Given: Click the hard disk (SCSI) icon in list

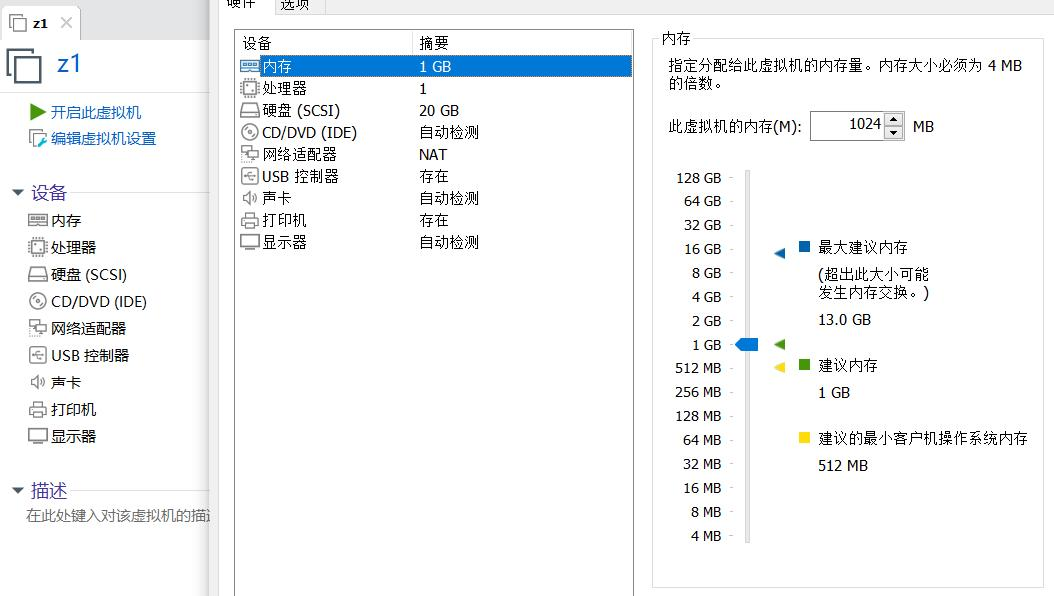Looking at the screenshot, I should point(249,110).
